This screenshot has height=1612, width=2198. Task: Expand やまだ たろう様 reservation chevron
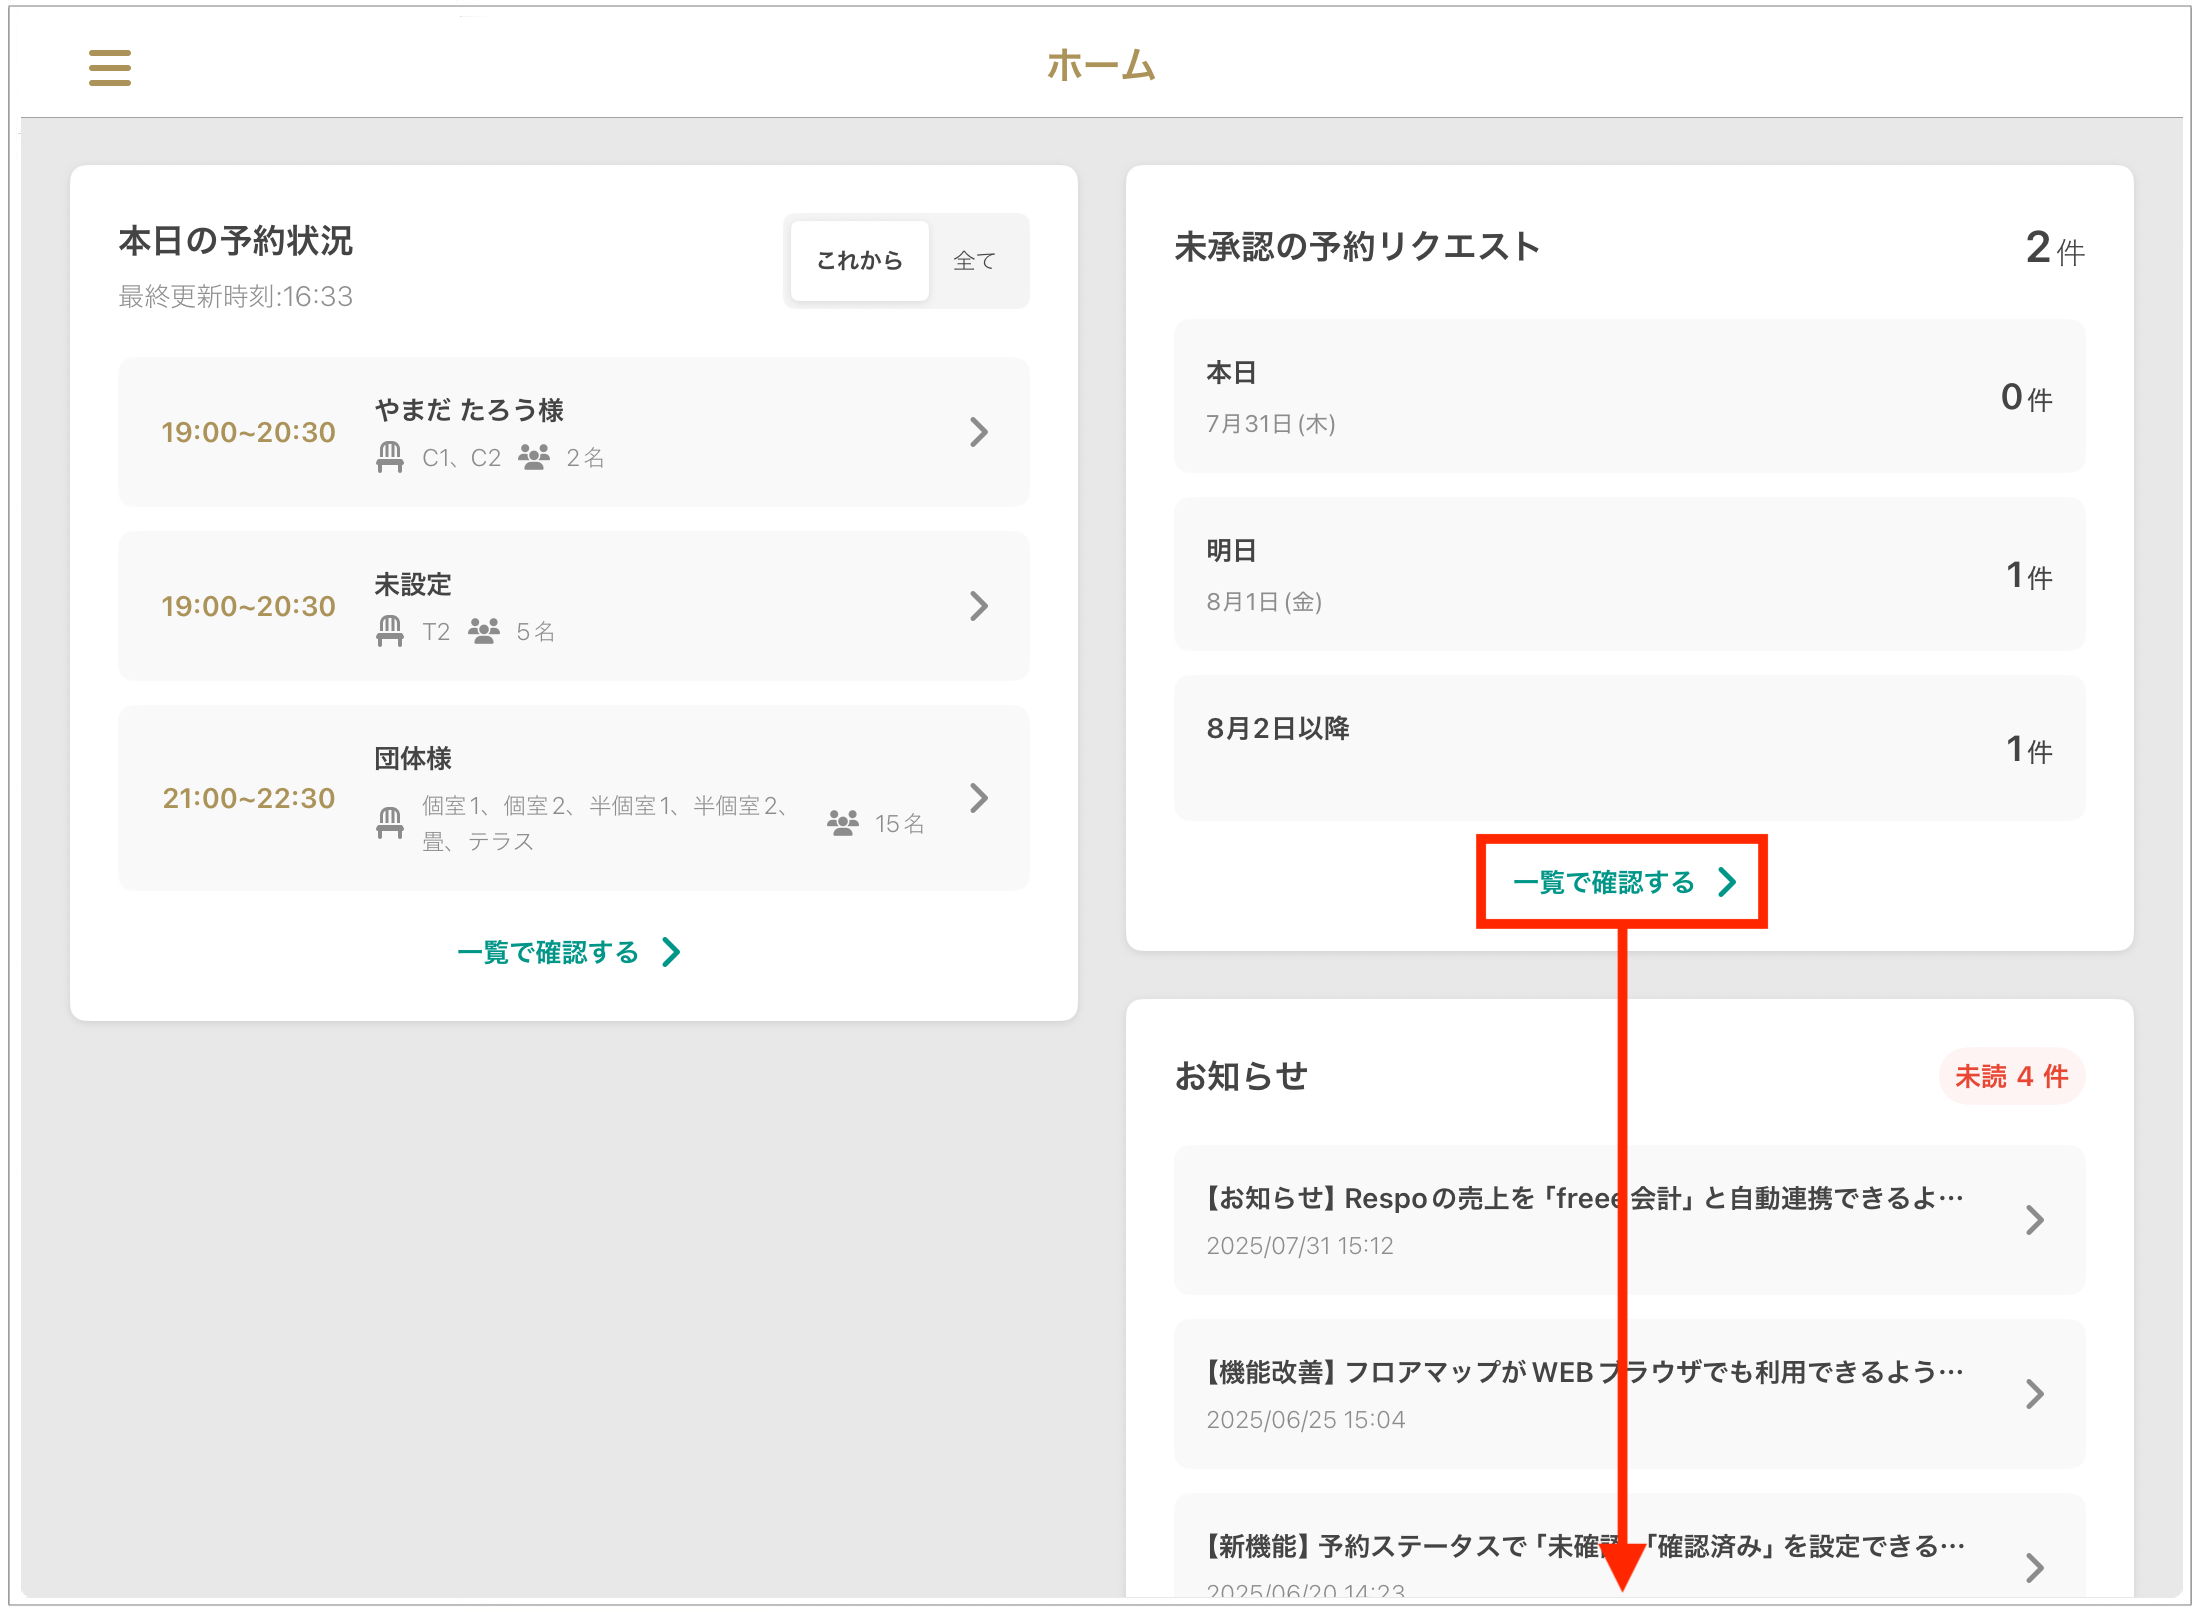tap(978, 432)
